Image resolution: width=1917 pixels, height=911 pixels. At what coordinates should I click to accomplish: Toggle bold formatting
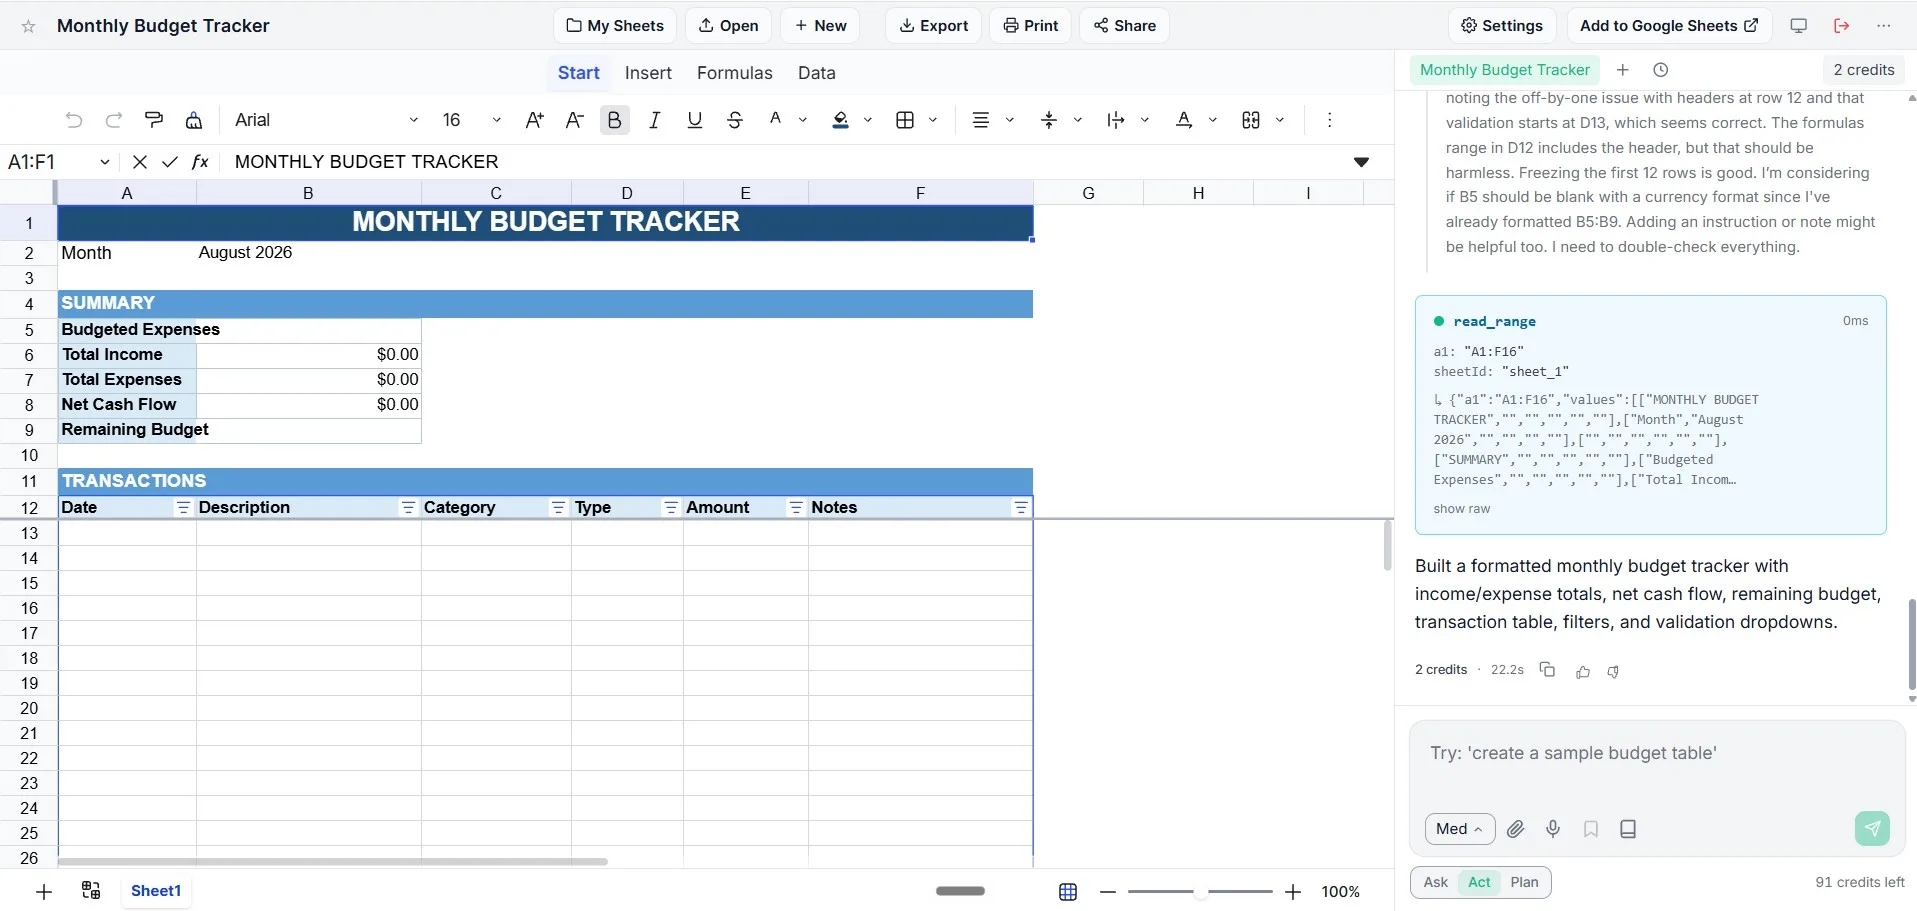615,120
